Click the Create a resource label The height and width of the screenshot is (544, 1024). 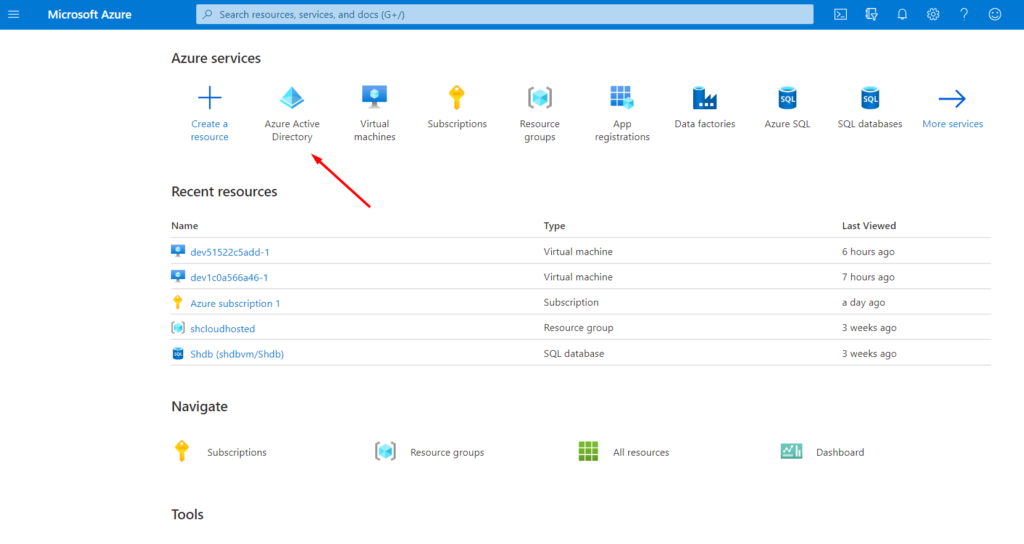pos(210,130)
